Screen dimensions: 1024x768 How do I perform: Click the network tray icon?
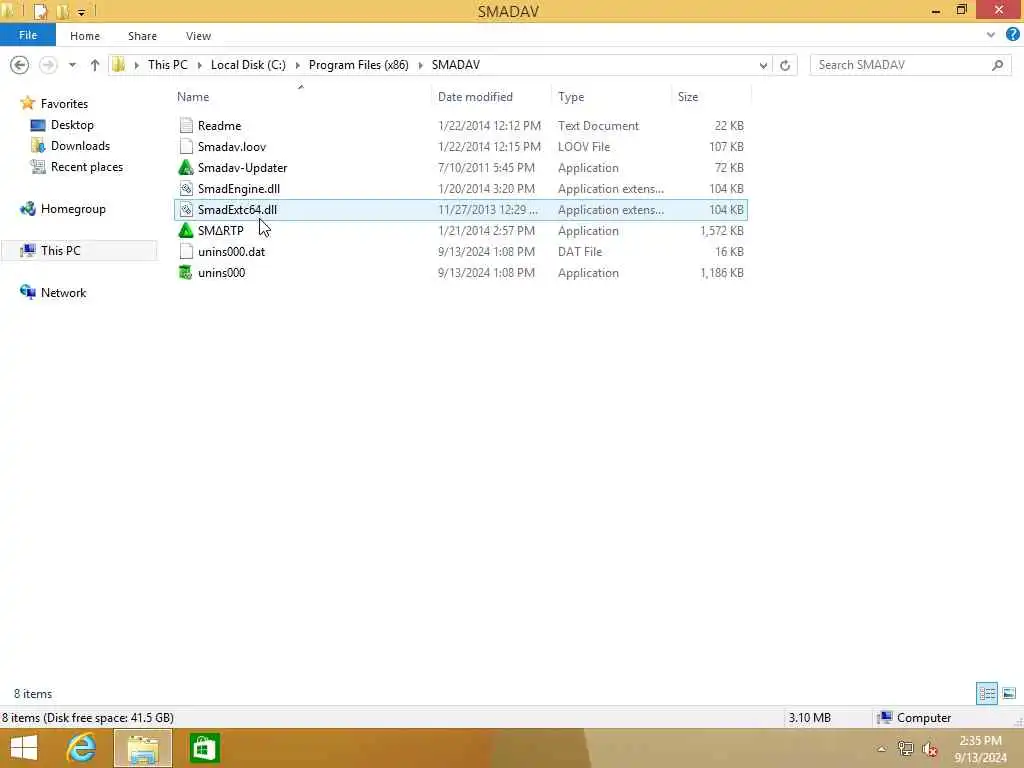coord(905,749)
